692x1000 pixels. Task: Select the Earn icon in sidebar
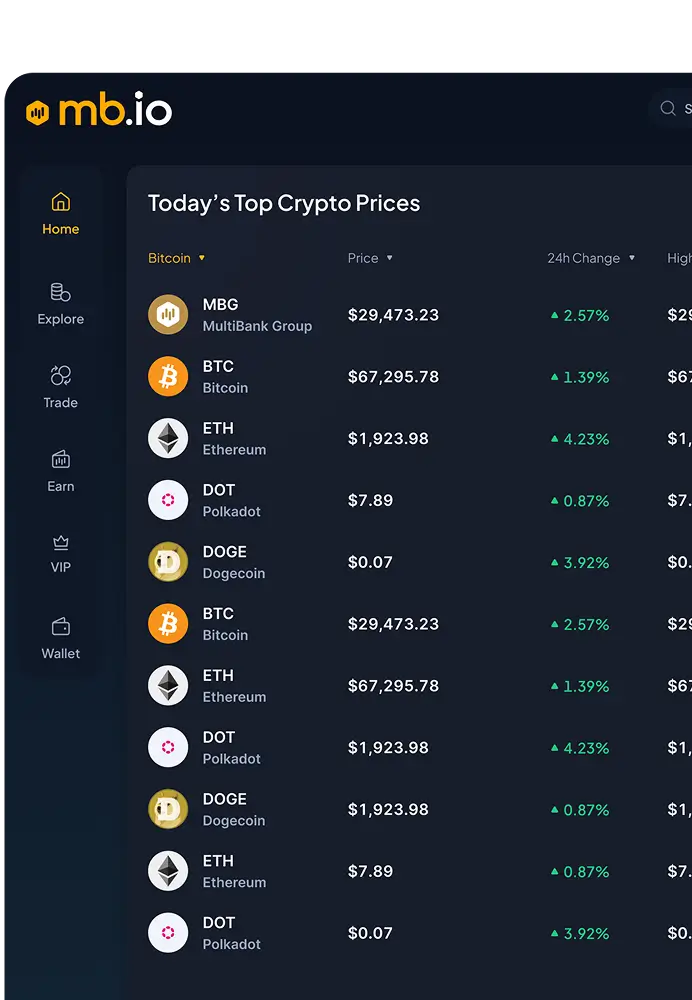tap(61, 459)
